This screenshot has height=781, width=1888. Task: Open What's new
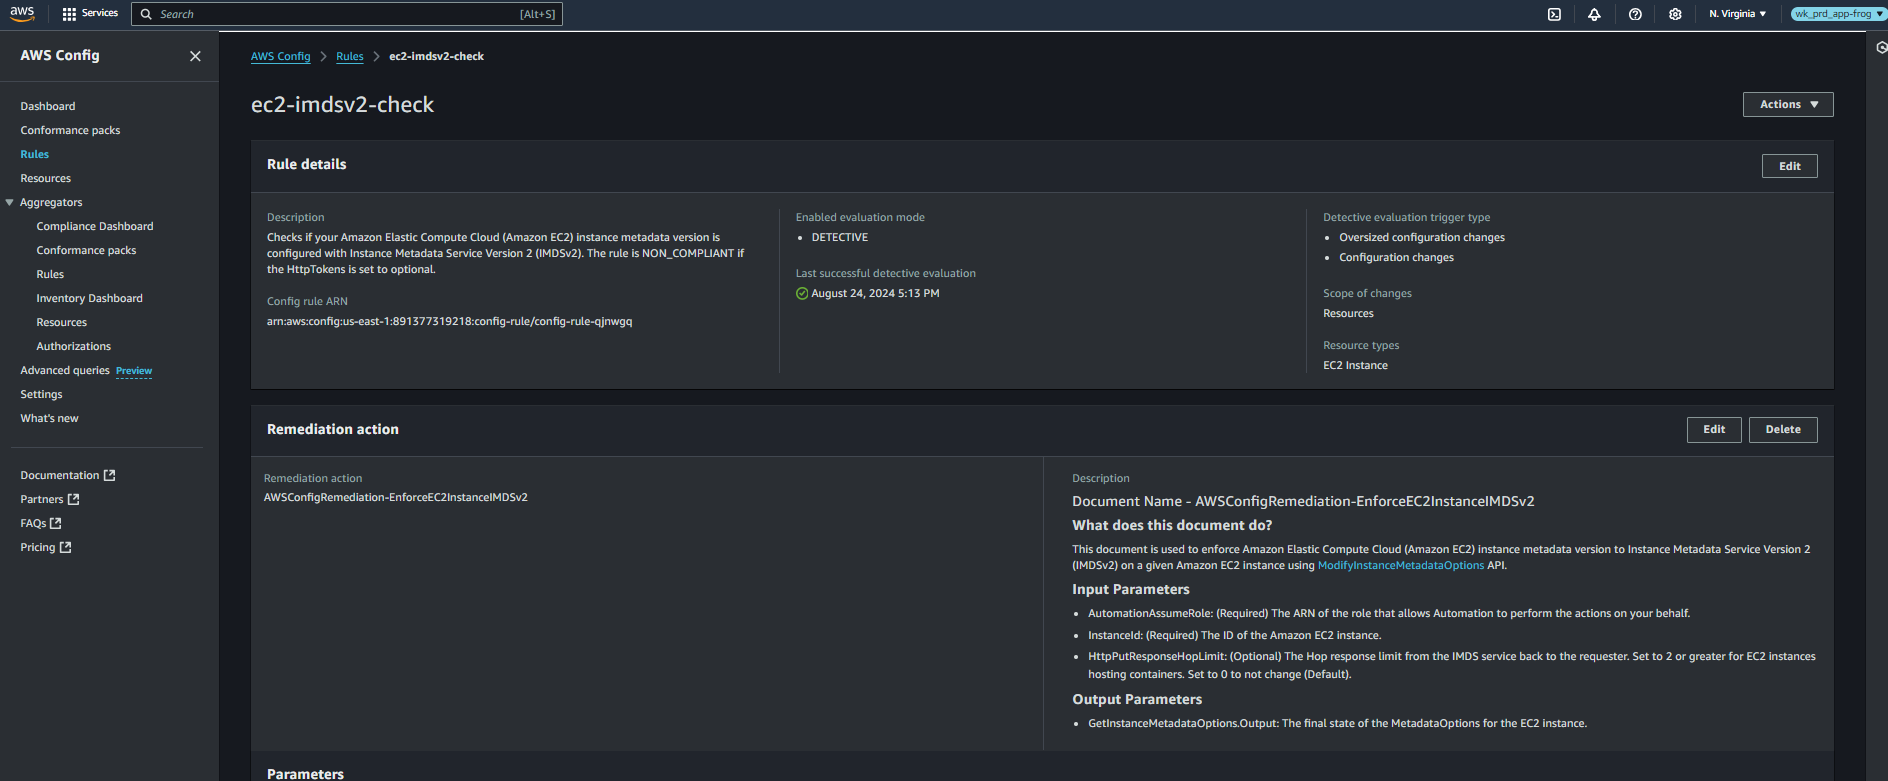click(49, 418)
